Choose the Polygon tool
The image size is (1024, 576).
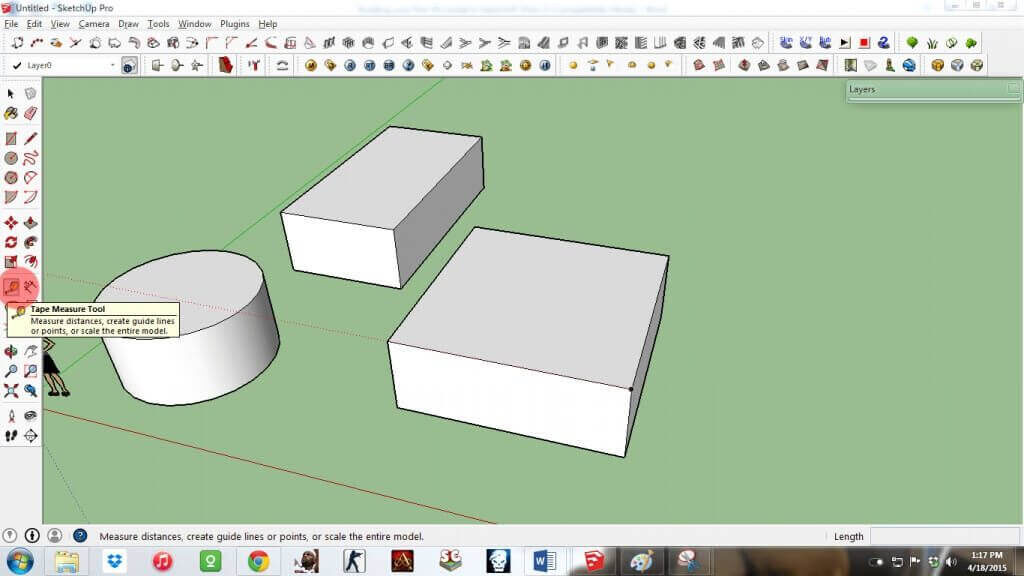point(11,178)
